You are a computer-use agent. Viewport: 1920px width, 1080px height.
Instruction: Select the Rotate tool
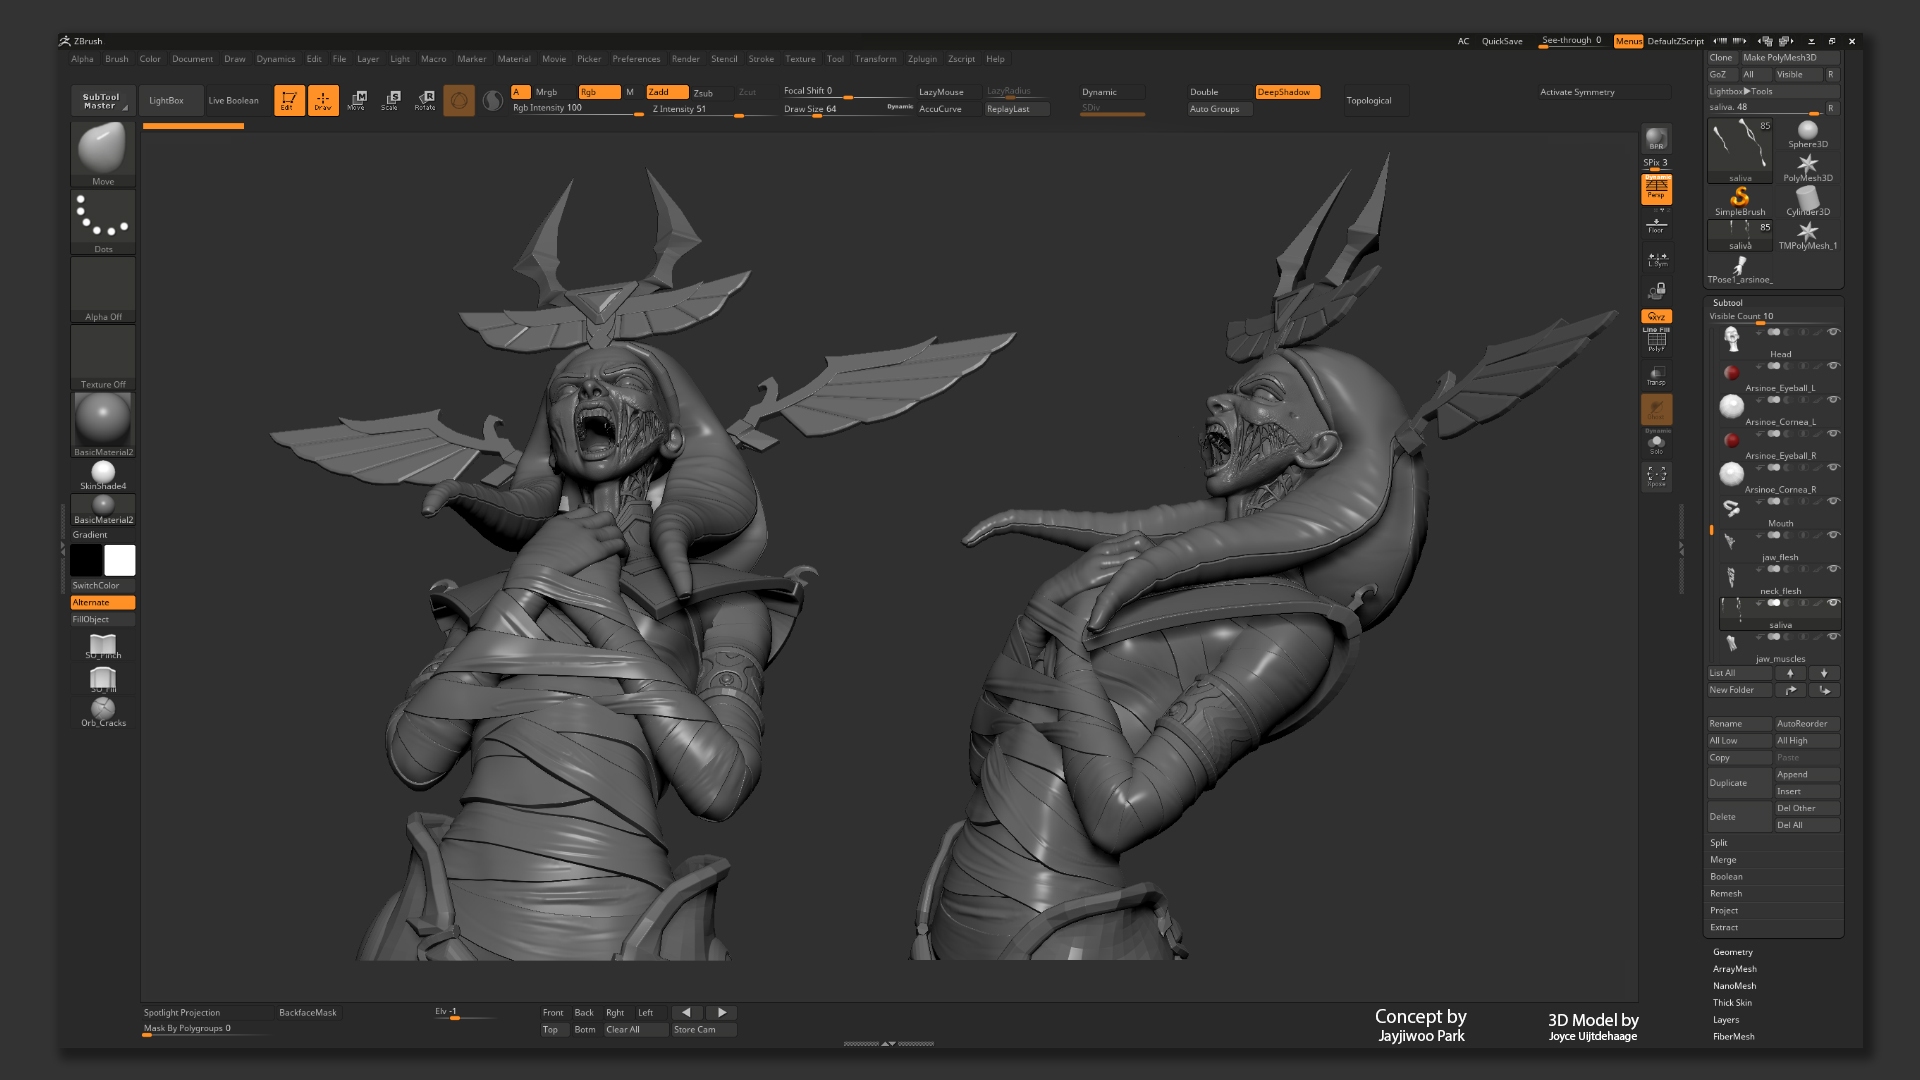[x=425, y=100]
